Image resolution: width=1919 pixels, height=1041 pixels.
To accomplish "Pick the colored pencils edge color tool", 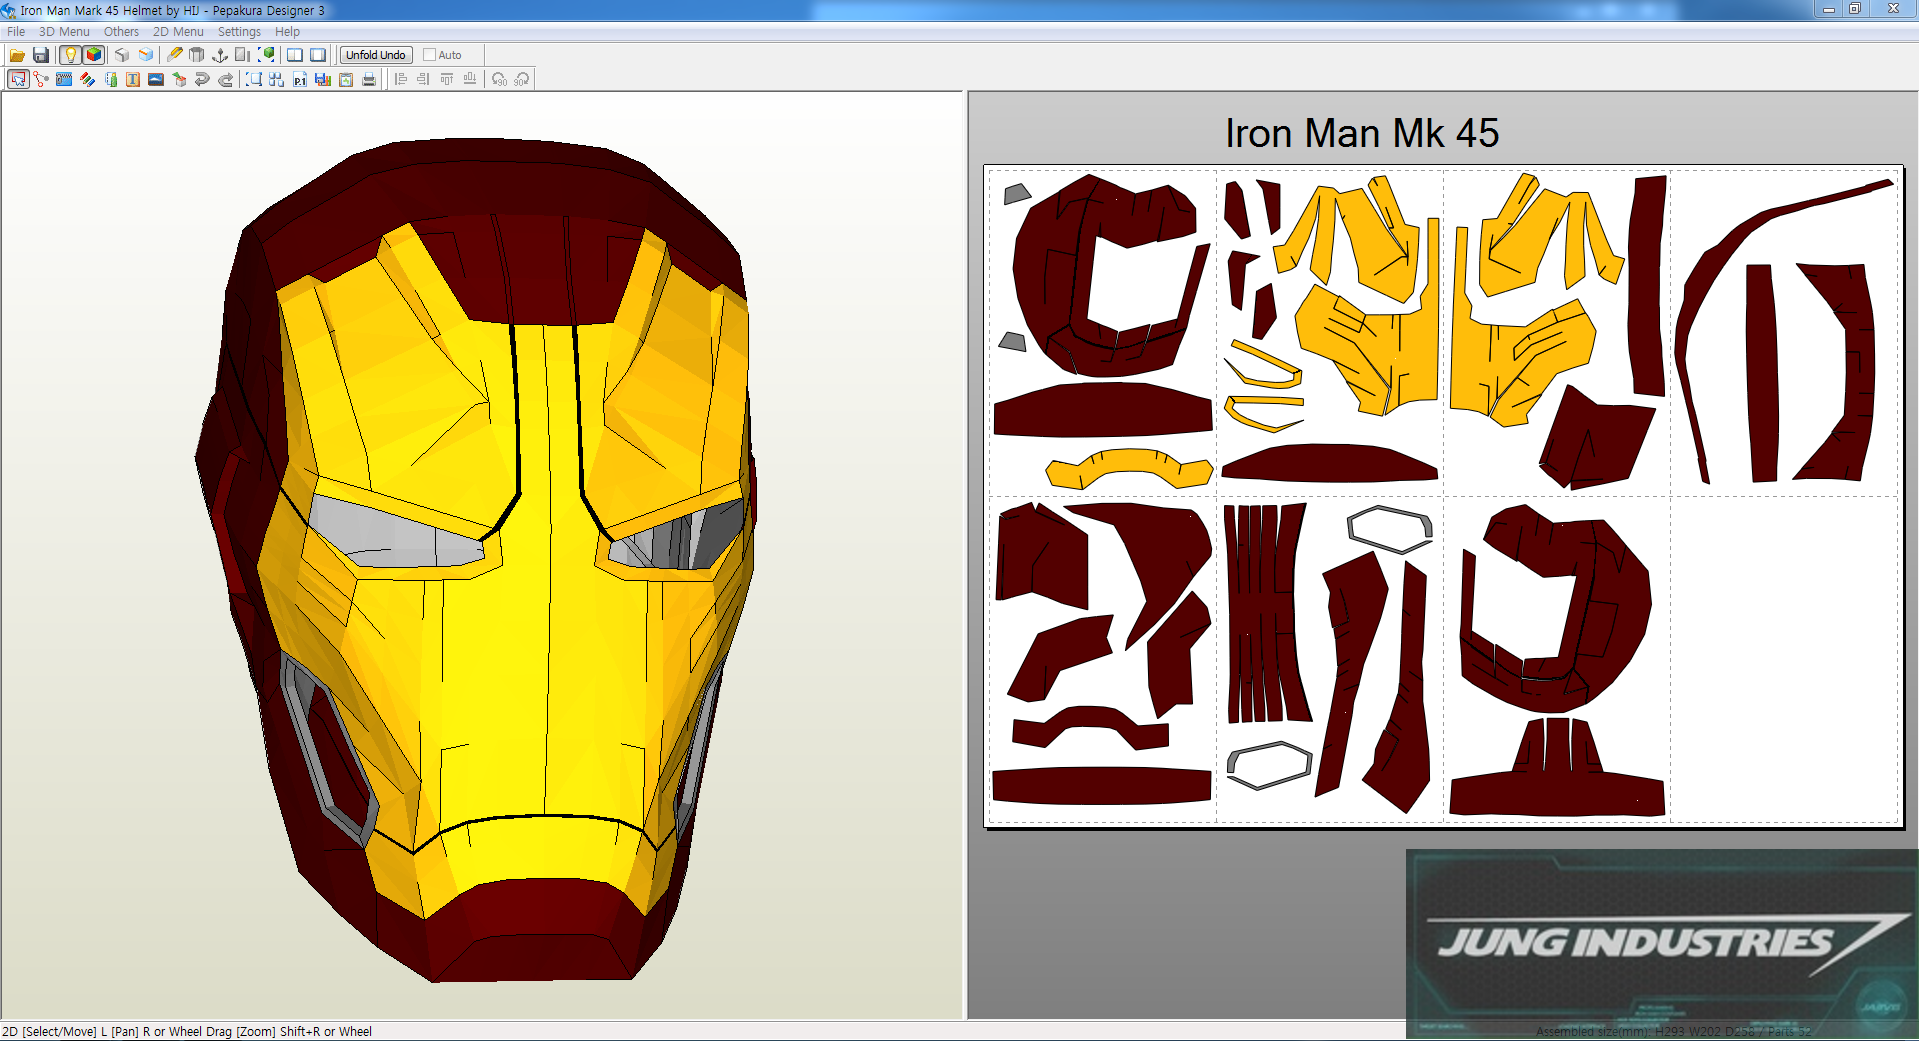I will click(x=87, y=79).
